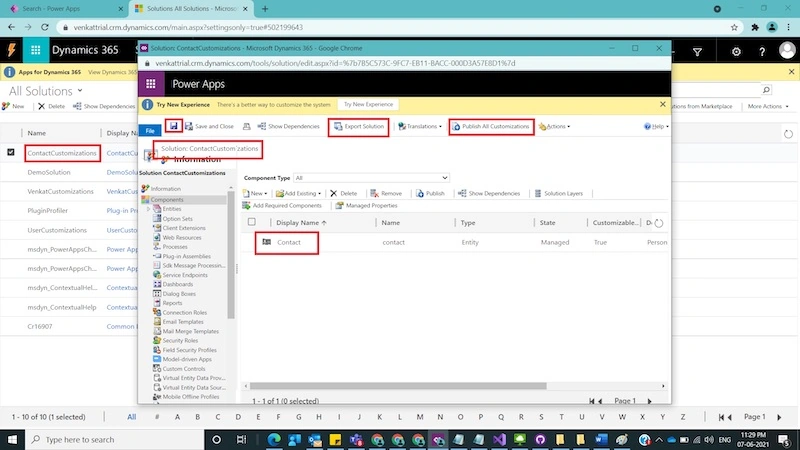The width and height of the screenshot is (800, 450).
Task: Open the New dropdown in component toolbar
Action: tap(255, 193)
